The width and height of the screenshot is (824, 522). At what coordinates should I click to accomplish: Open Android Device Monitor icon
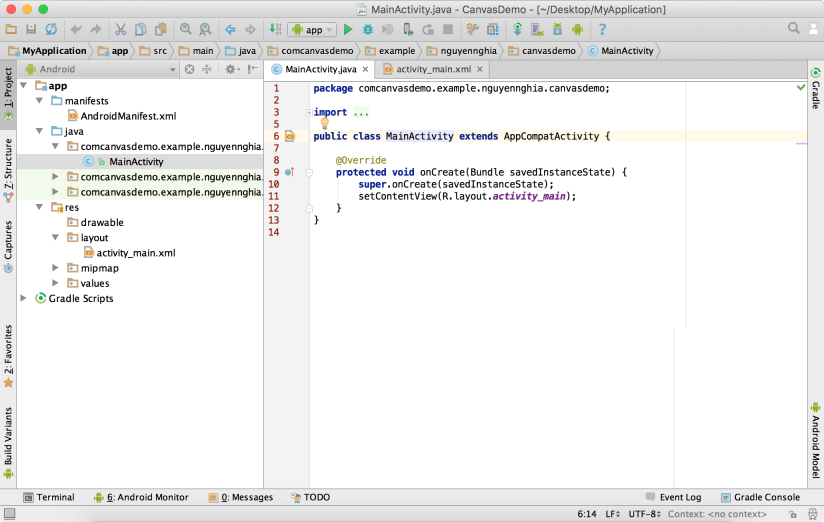[578, 29]
